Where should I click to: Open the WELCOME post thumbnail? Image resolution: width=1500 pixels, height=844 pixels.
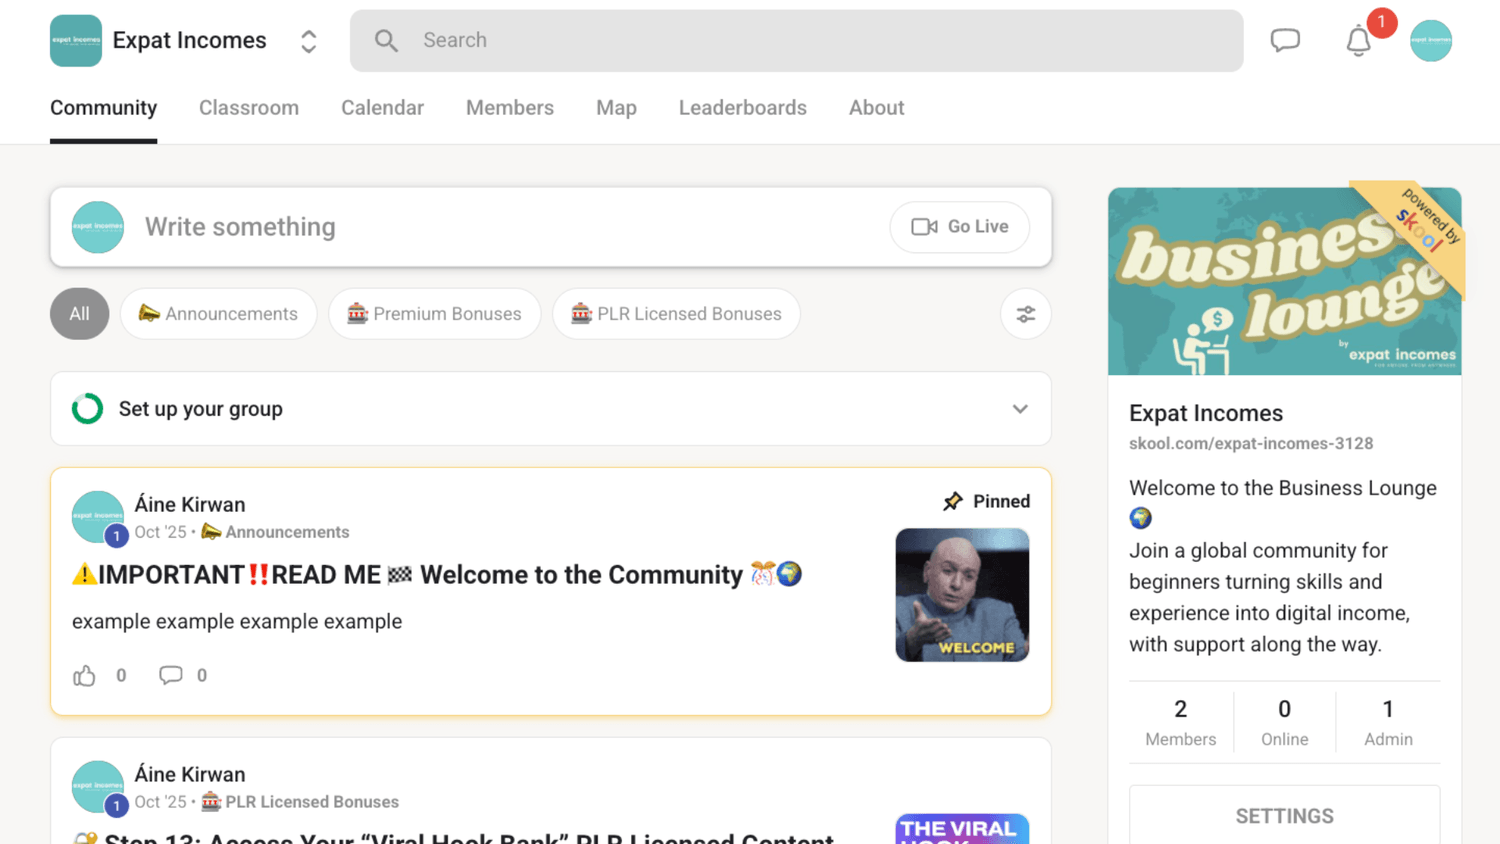pyautogui.click(x=962, y=595)
